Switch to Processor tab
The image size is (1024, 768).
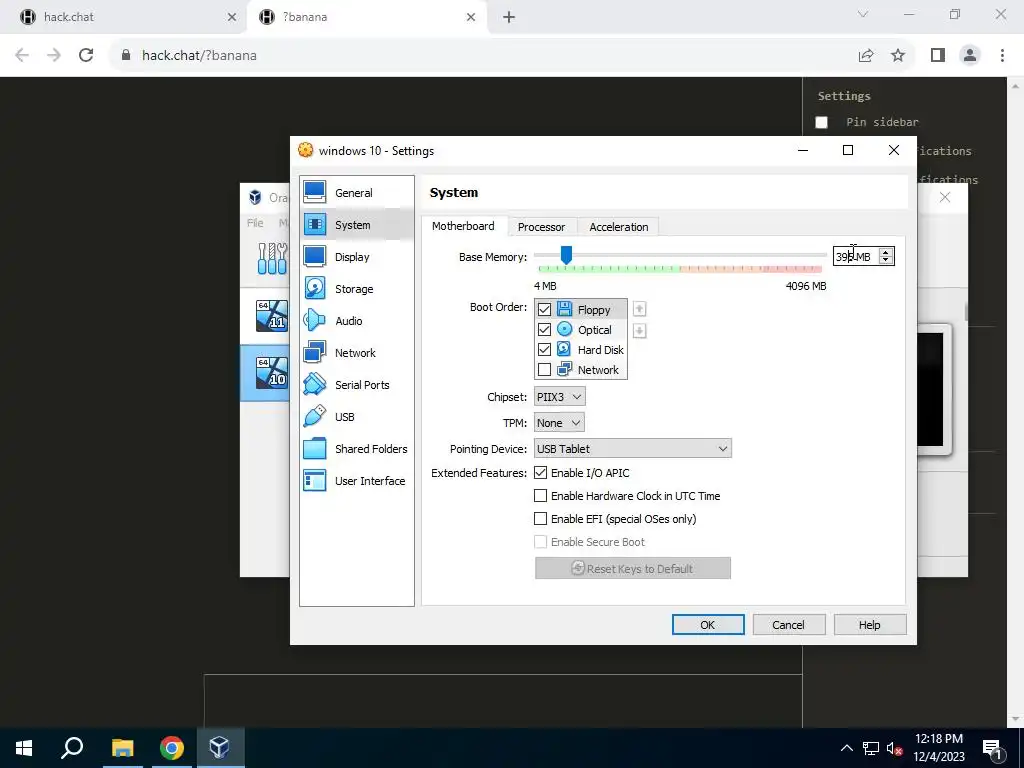(x=541, y=227)
